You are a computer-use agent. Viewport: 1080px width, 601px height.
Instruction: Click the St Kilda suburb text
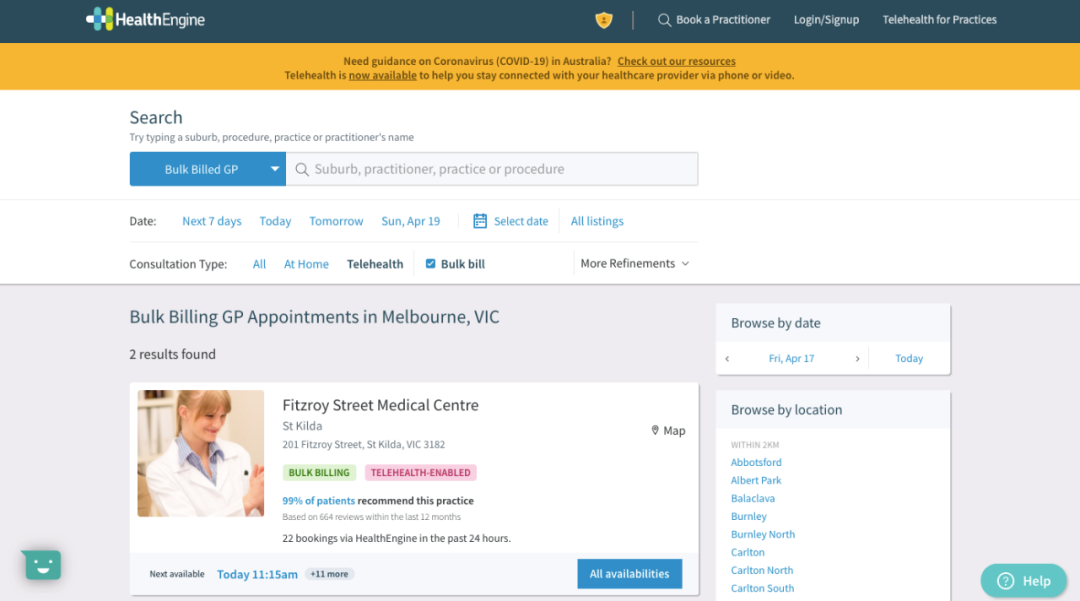302,426
